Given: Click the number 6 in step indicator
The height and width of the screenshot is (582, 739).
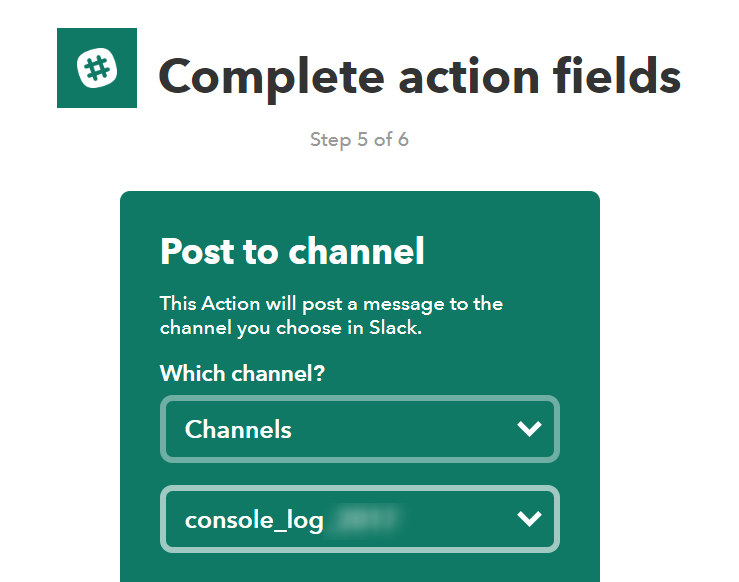Looking at the screenshot, I should point(403,139).
